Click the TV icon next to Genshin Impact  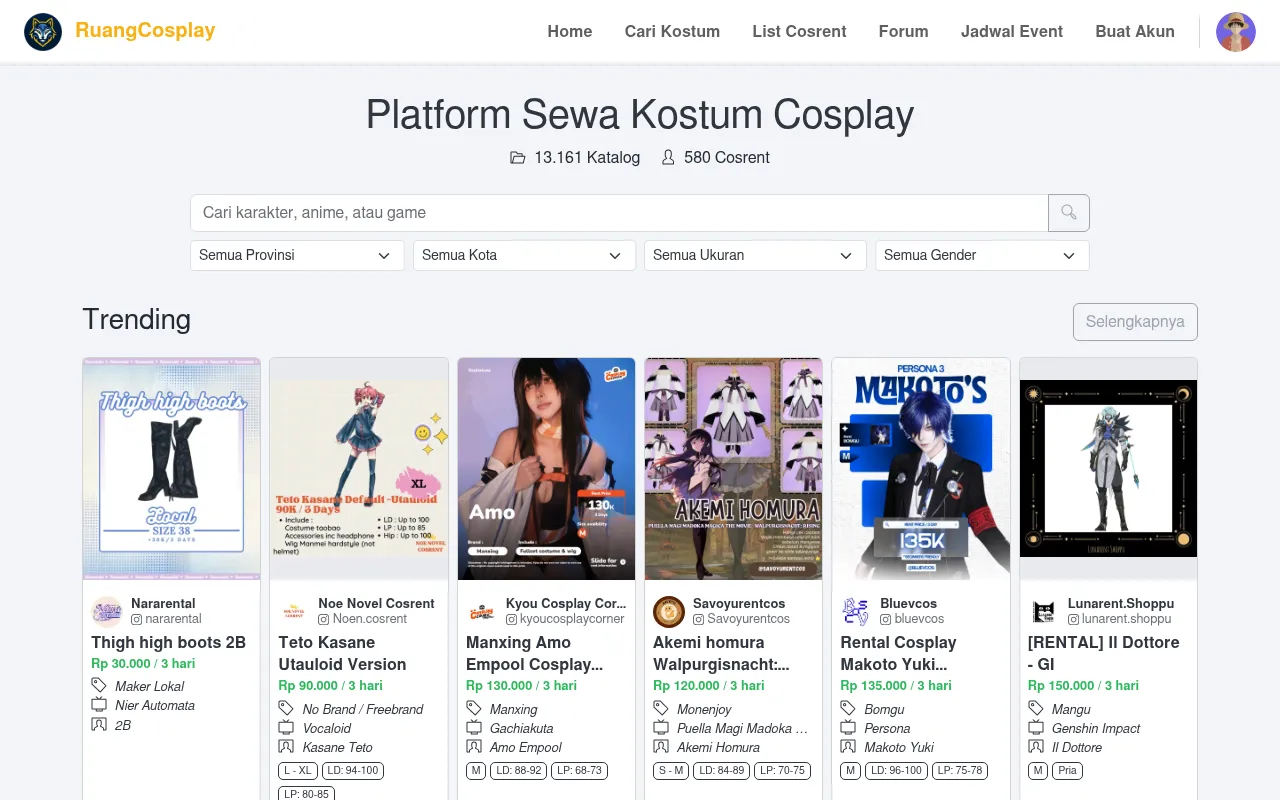pos(1036,728)
